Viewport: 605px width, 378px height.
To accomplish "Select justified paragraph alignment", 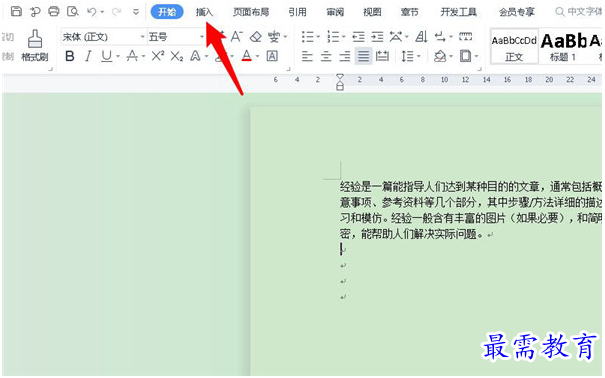I will click(363, 57).
